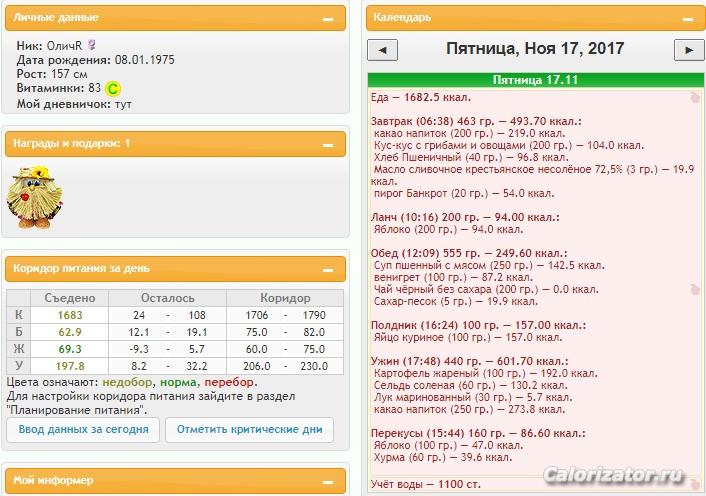Collapse the Мой информер panel

[327, 481]
